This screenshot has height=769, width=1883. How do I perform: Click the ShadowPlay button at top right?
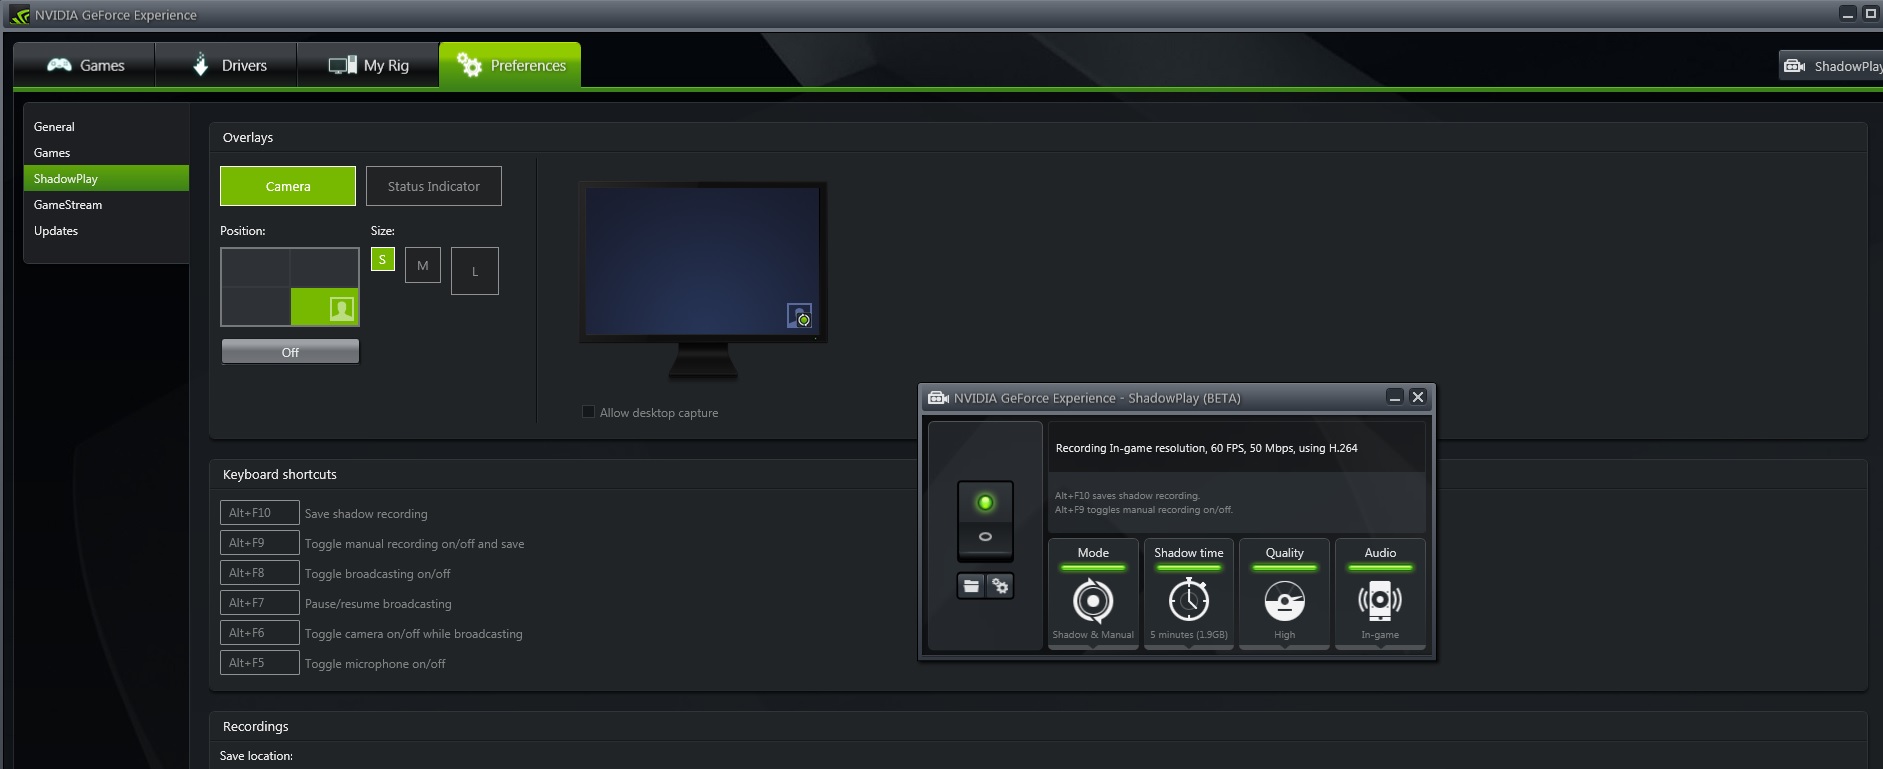click(x=1832, y=66)
